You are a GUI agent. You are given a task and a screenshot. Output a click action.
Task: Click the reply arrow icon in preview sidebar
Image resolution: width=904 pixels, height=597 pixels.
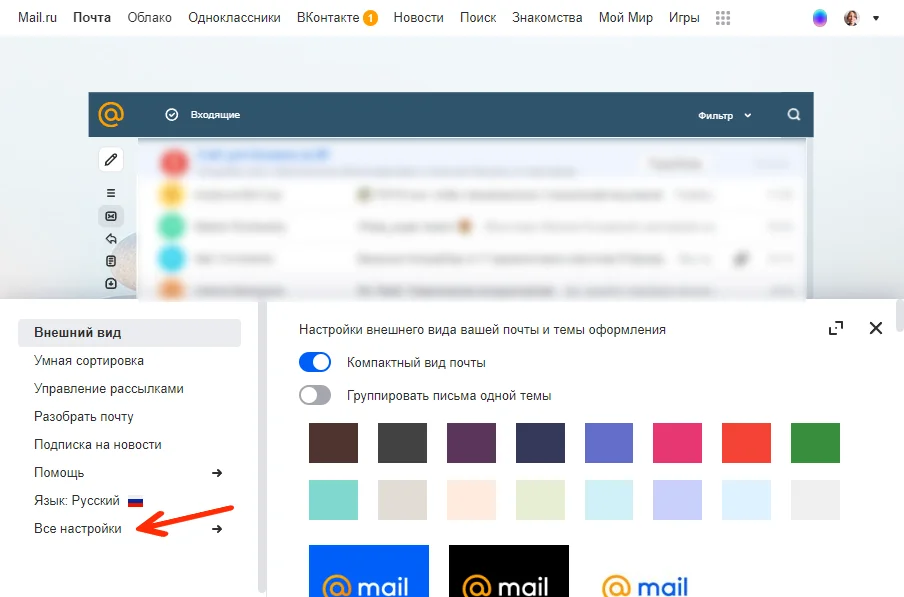click(x=111, y=239)
